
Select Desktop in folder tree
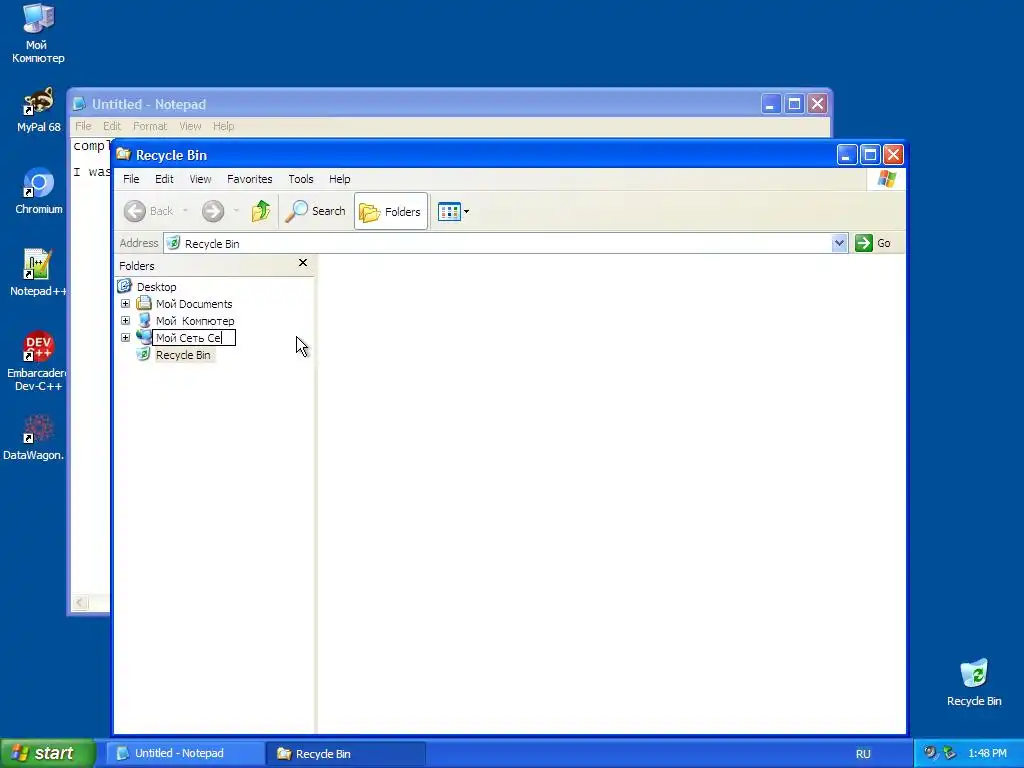pos(156,287)
